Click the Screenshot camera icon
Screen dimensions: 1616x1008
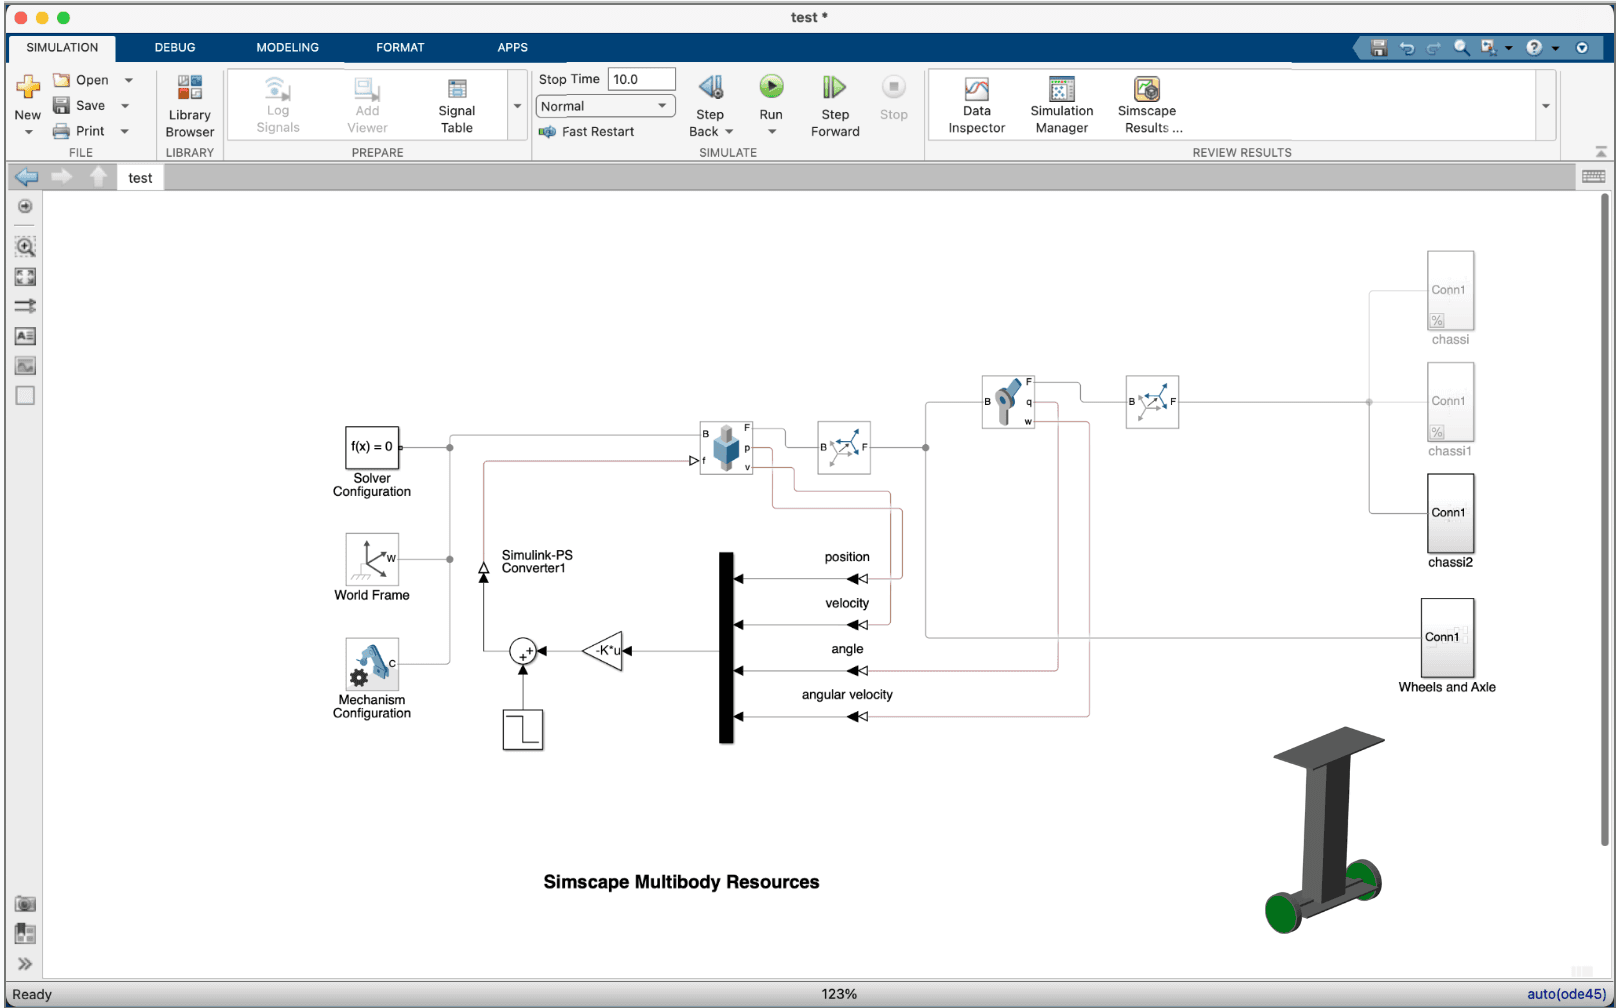(x=25, y=904)
